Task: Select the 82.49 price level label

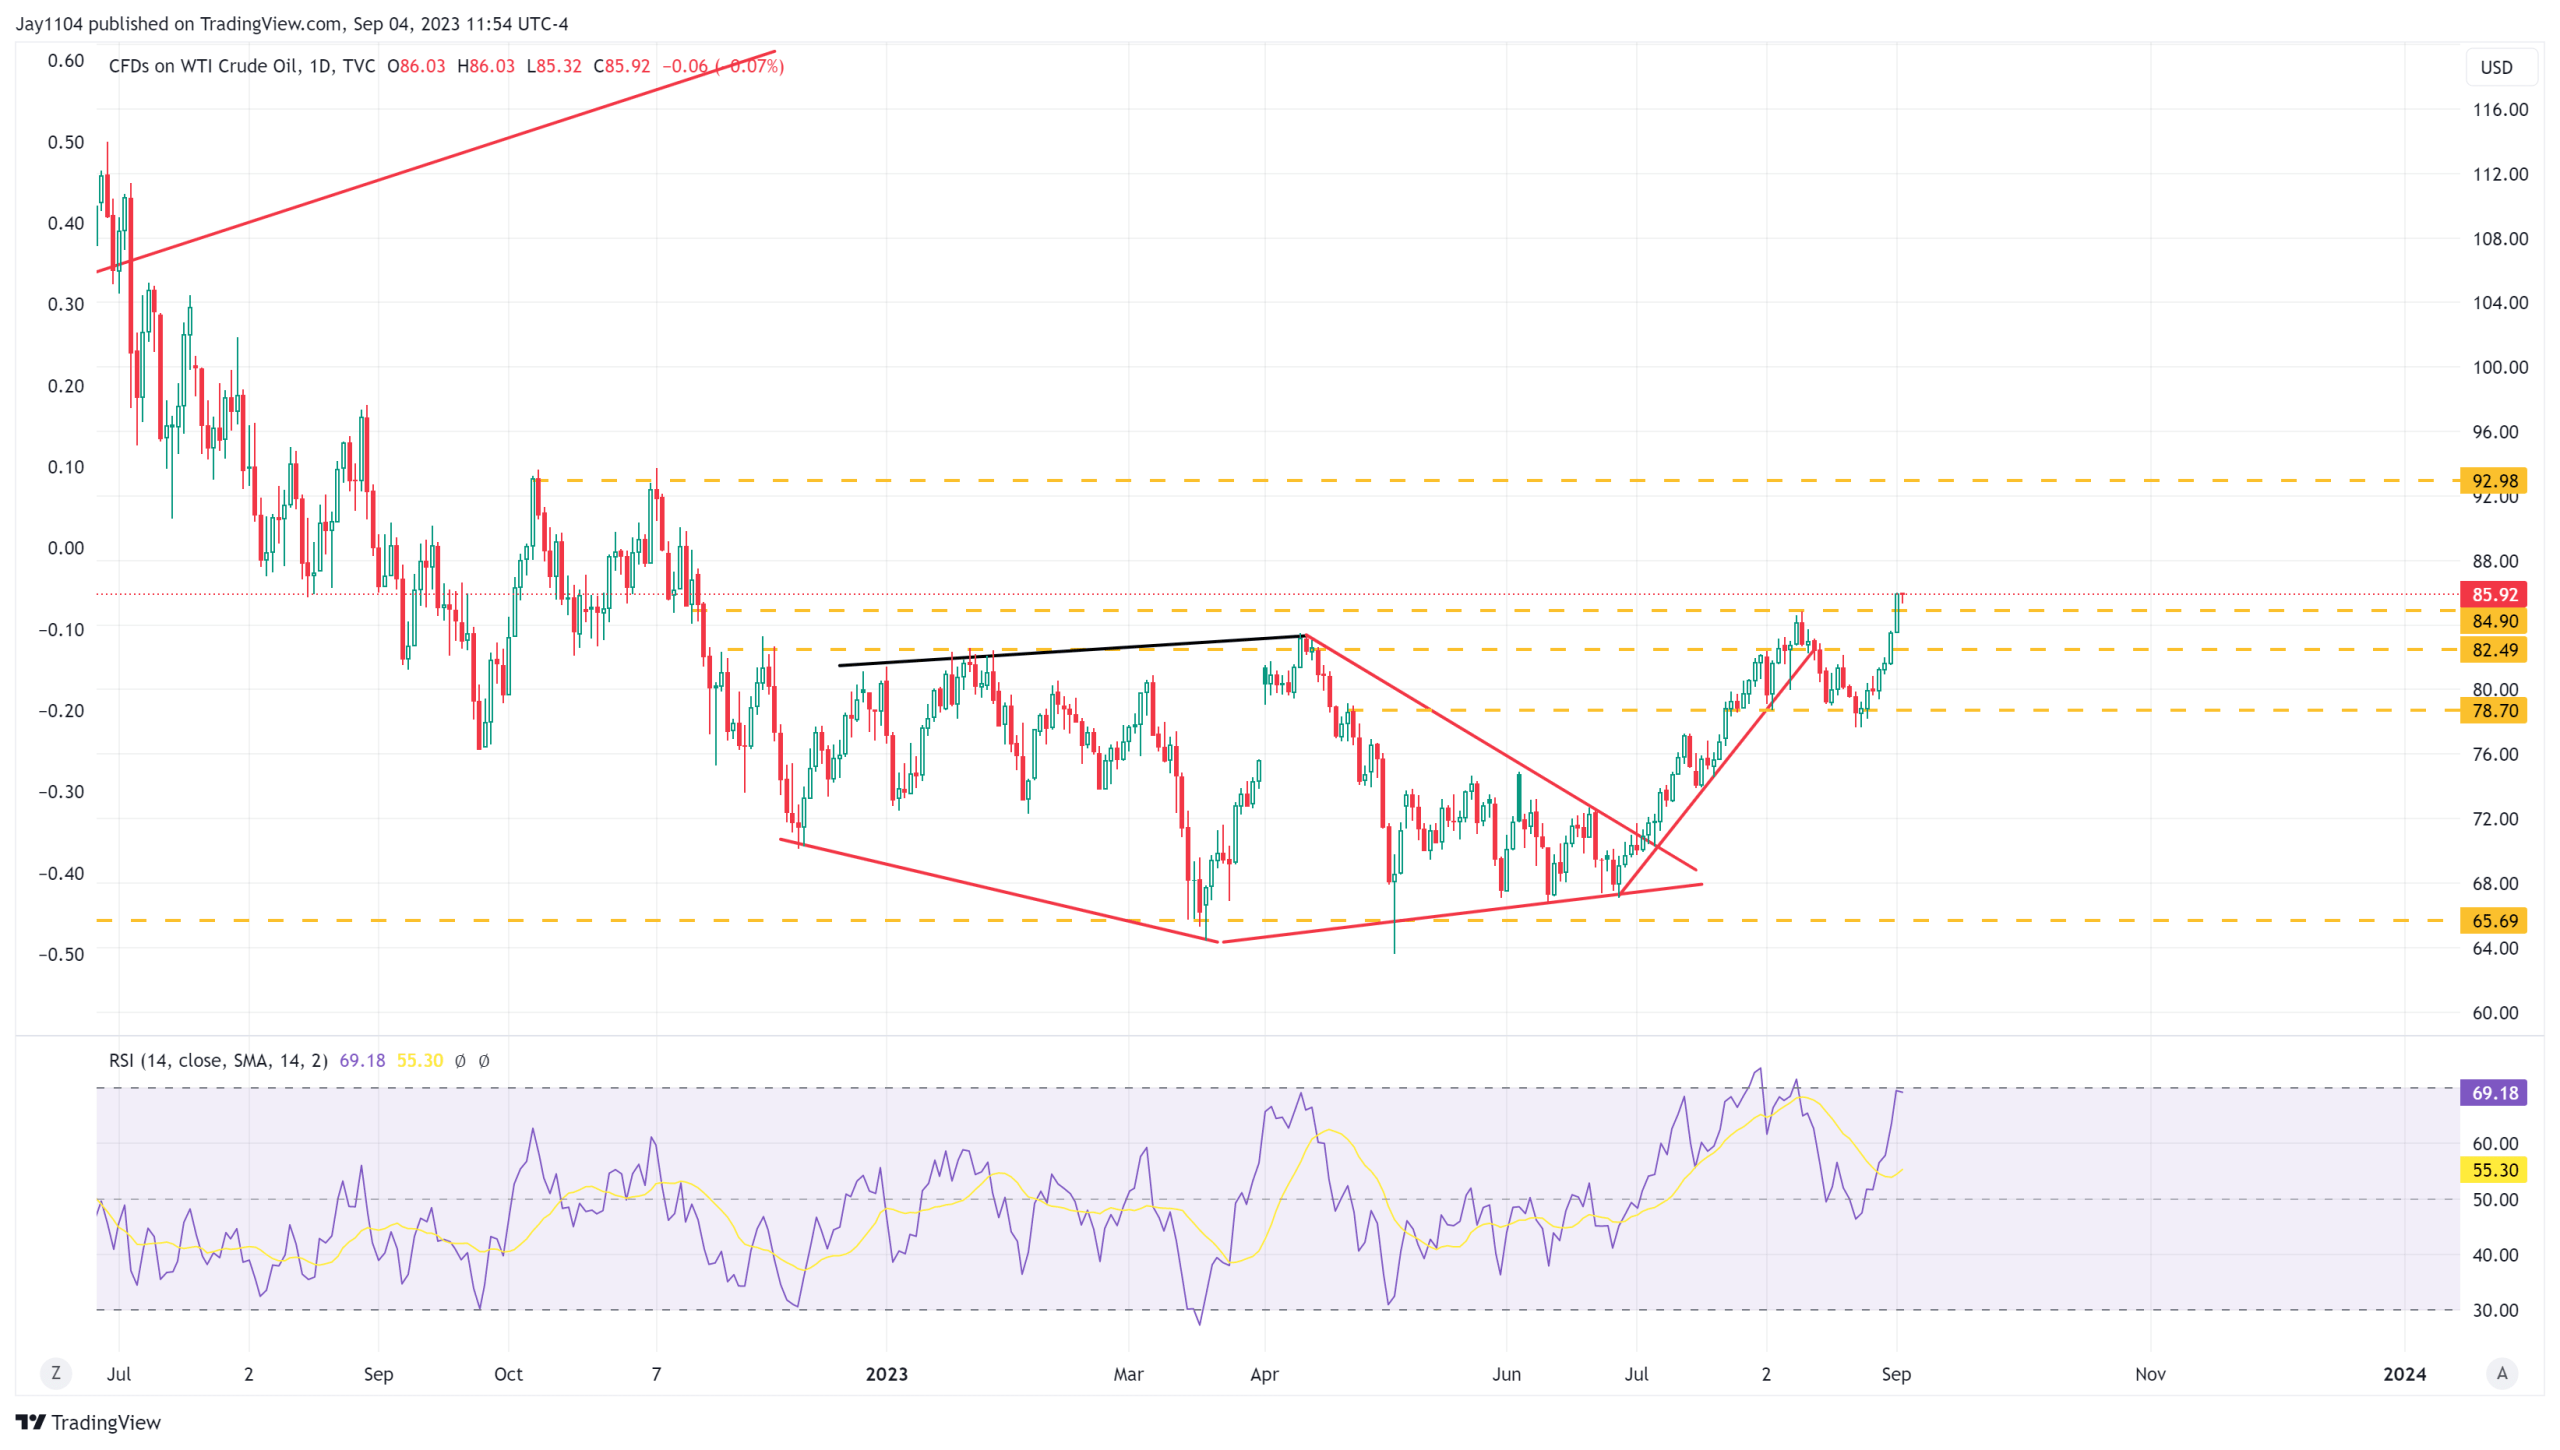Action: coord(2494,650)
